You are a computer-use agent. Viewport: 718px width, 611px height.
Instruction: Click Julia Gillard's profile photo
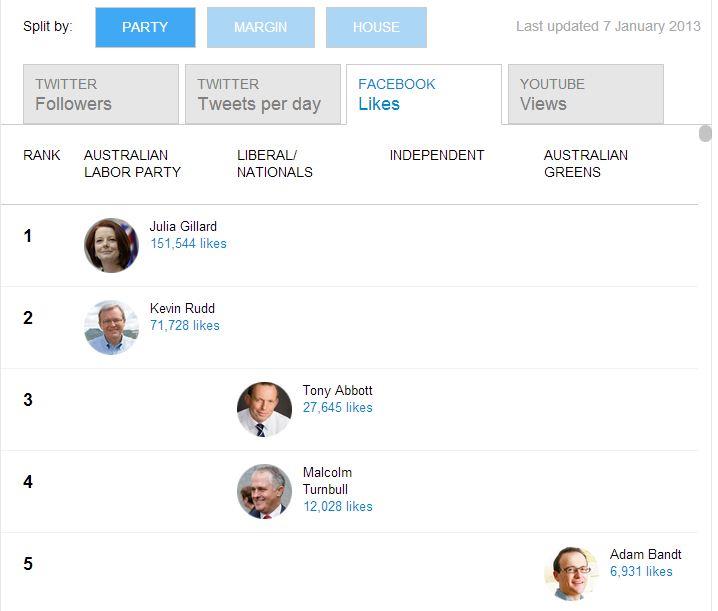click(x=111, y=245)
